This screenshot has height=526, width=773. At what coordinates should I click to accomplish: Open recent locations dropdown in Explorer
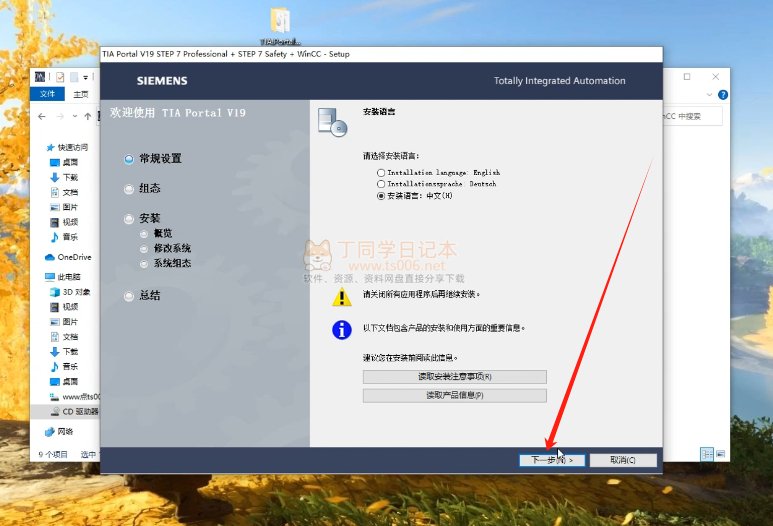(74, 116)
